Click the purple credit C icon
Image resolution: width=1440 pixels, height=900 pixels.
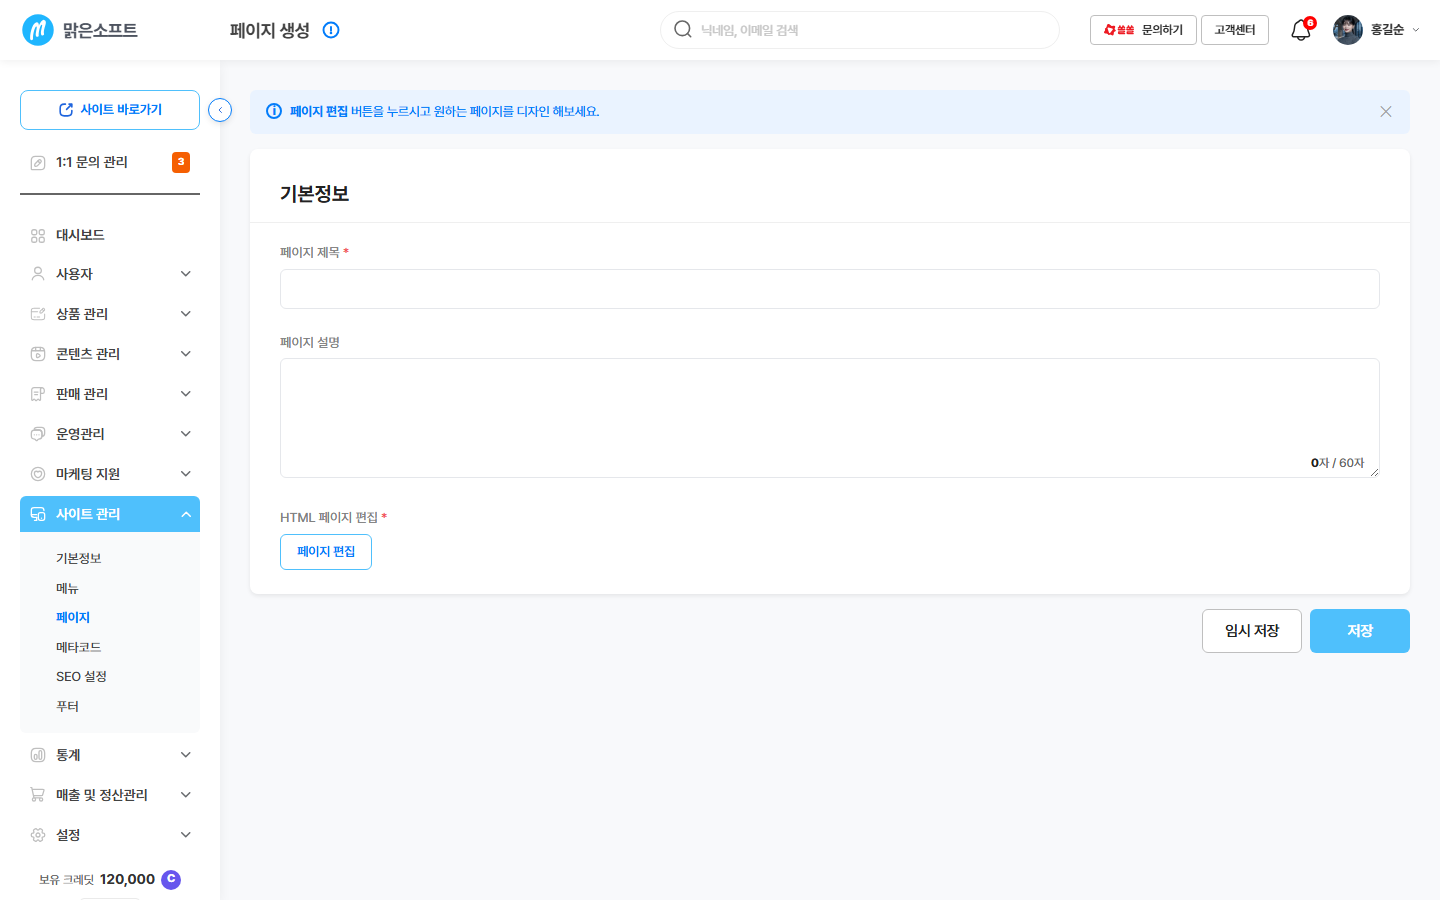pos(171,879)
